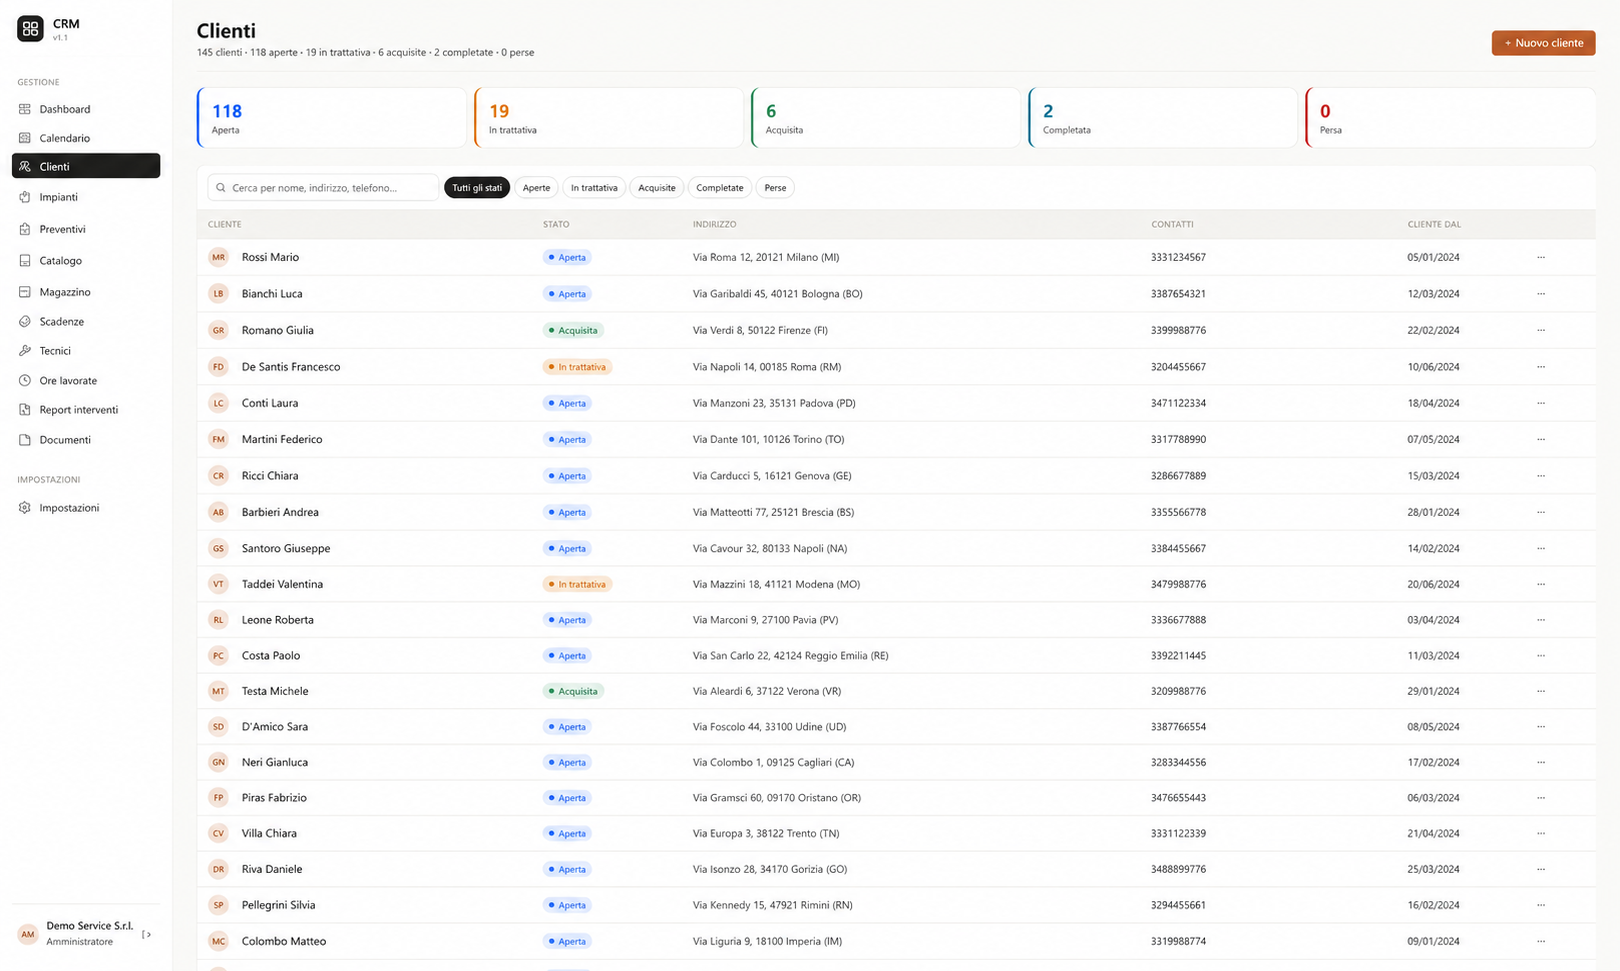Open the 2 Completata summary card
Viewport: 1620px width, 971px height.
1163,118
